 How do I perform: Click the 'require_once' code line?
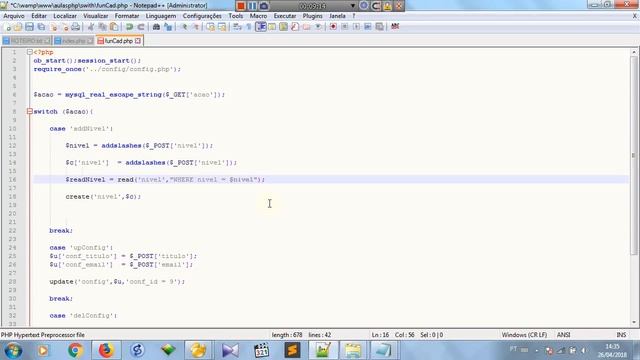(107, 69)
